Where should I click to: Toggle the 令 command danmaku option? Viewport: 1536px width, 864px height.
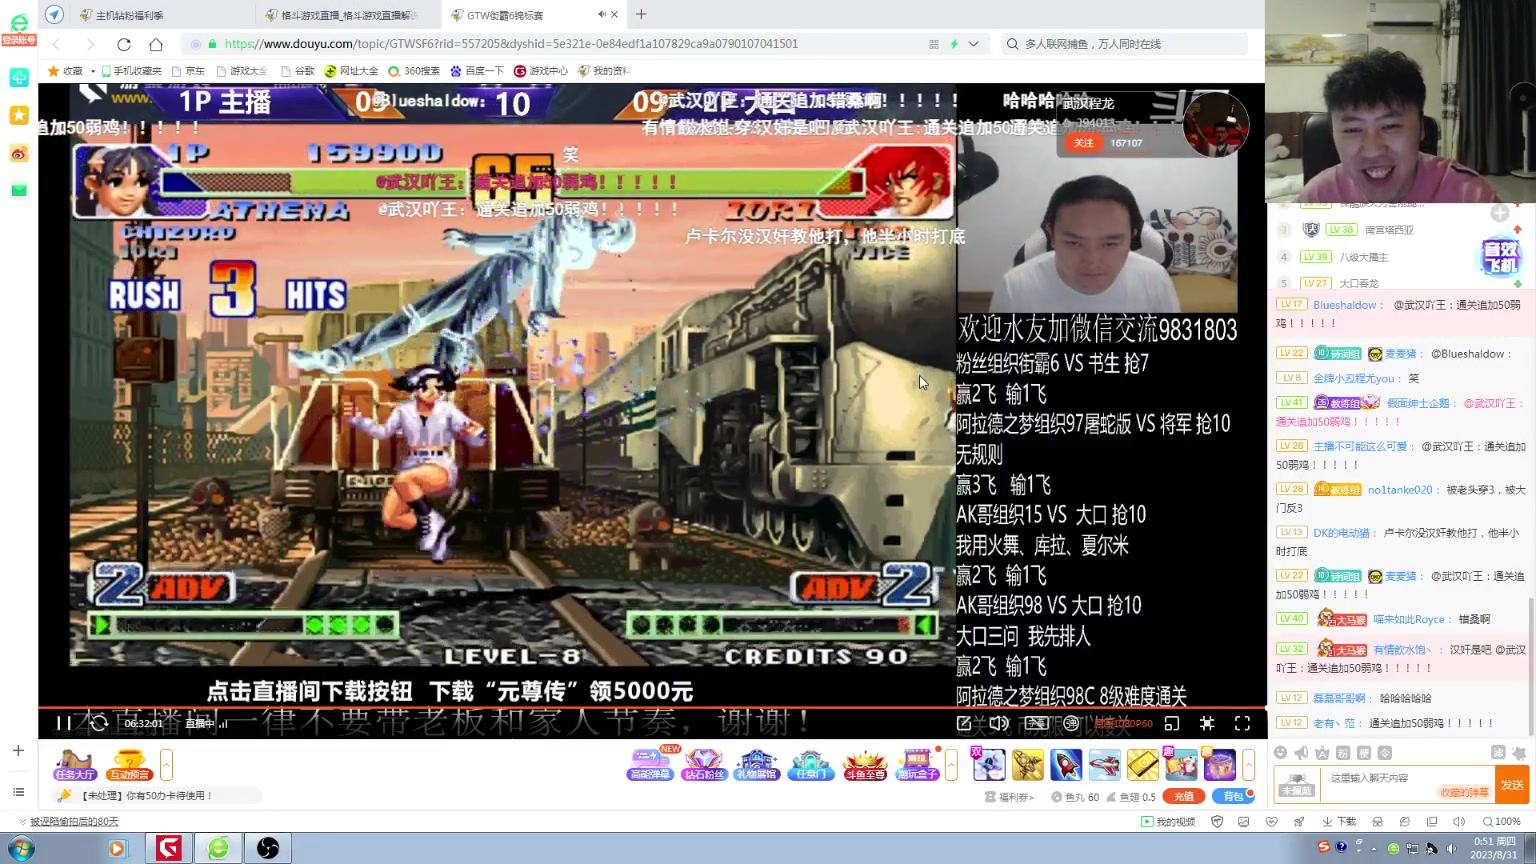(1385, 753)
